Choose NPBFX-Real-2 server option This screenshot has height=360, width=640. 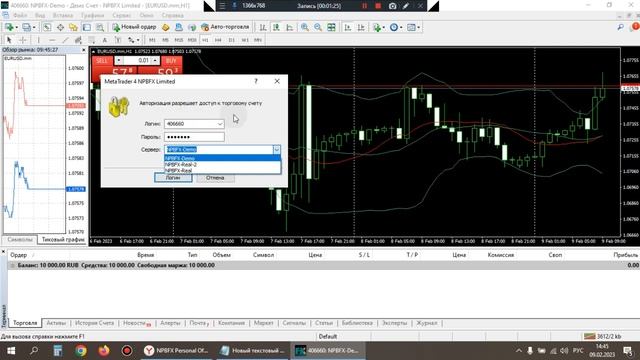coord(222,164)
